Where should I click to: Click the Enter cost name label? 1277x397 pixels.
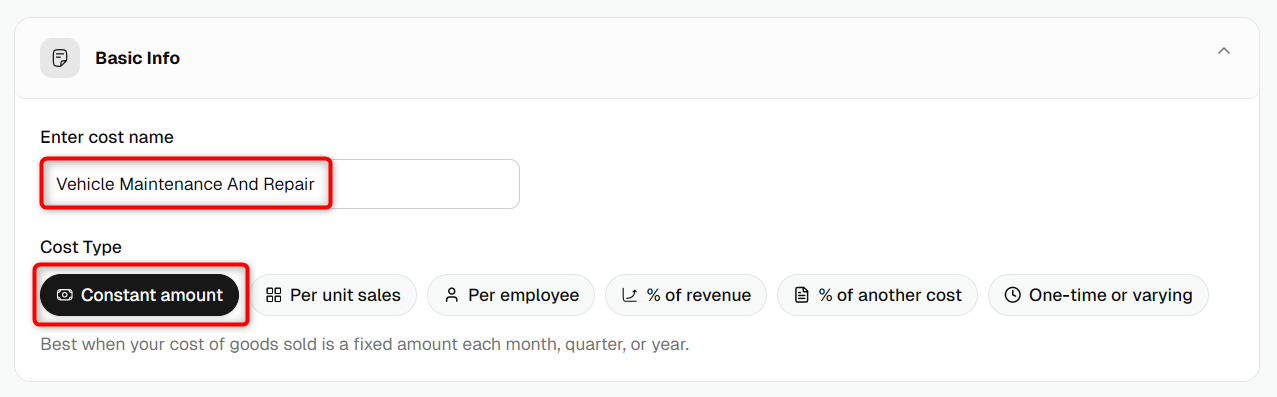coord(107,137)
